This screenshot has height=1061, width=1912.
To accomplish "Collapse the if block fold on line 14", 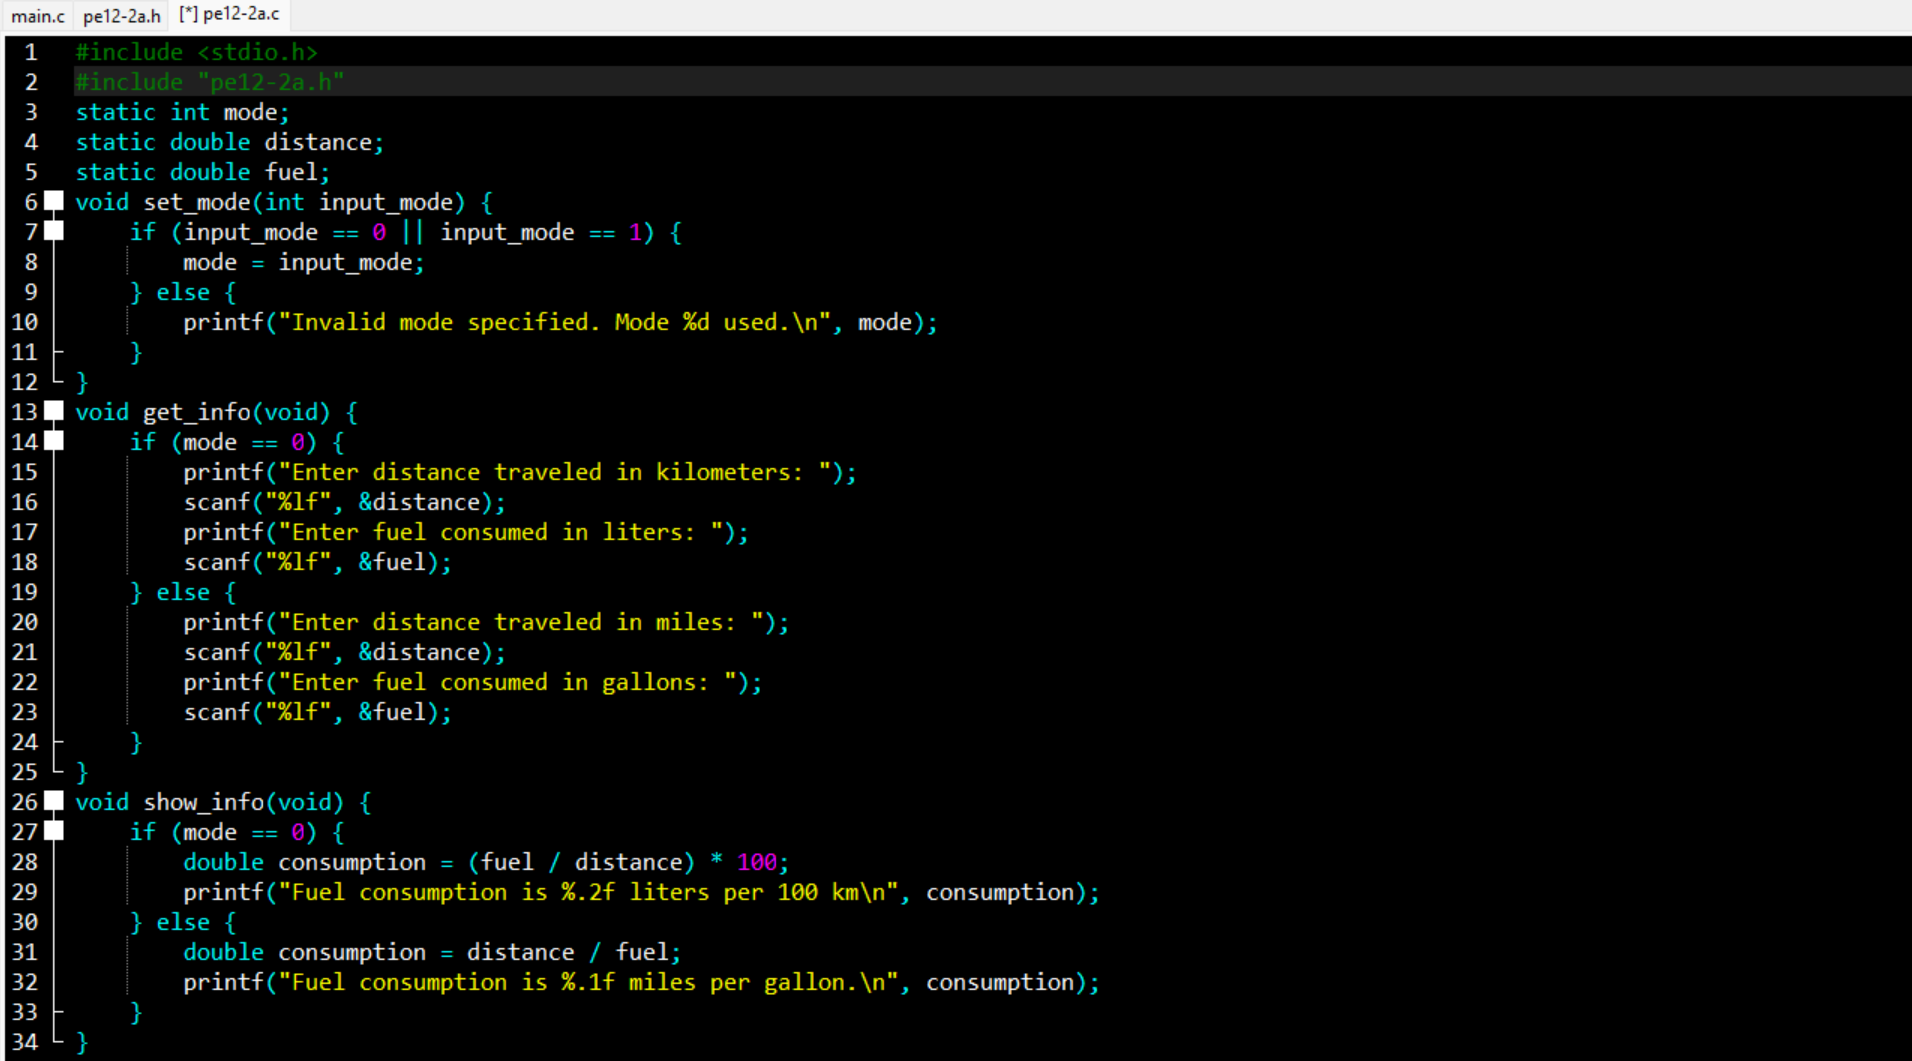I will pyautogui.click(x=54, y=441).
